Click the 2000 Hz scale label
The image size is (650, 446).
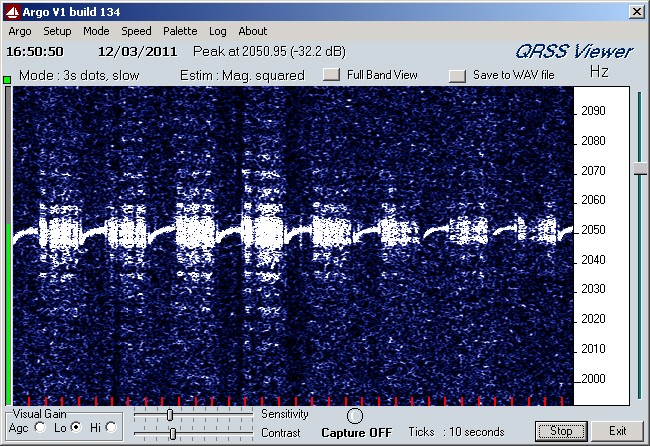tap(593, 378)
